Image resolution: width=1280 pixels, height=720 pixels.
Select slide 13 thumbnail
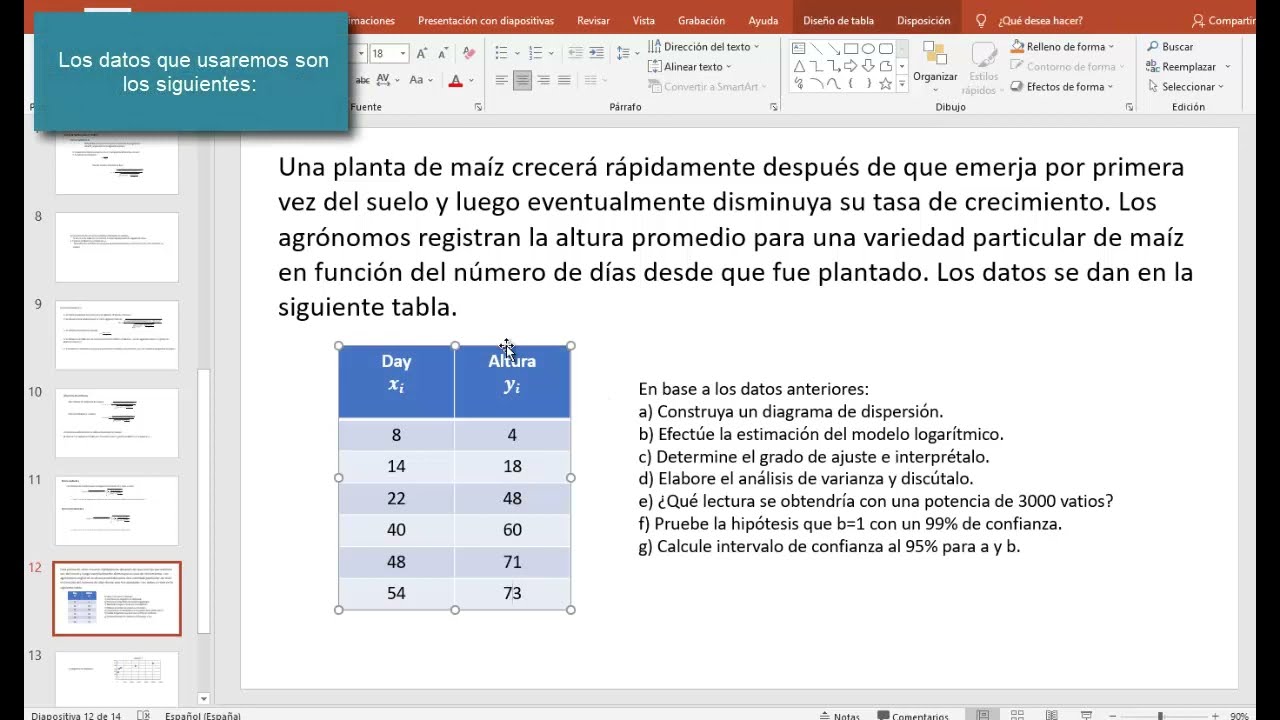(117, 680)
